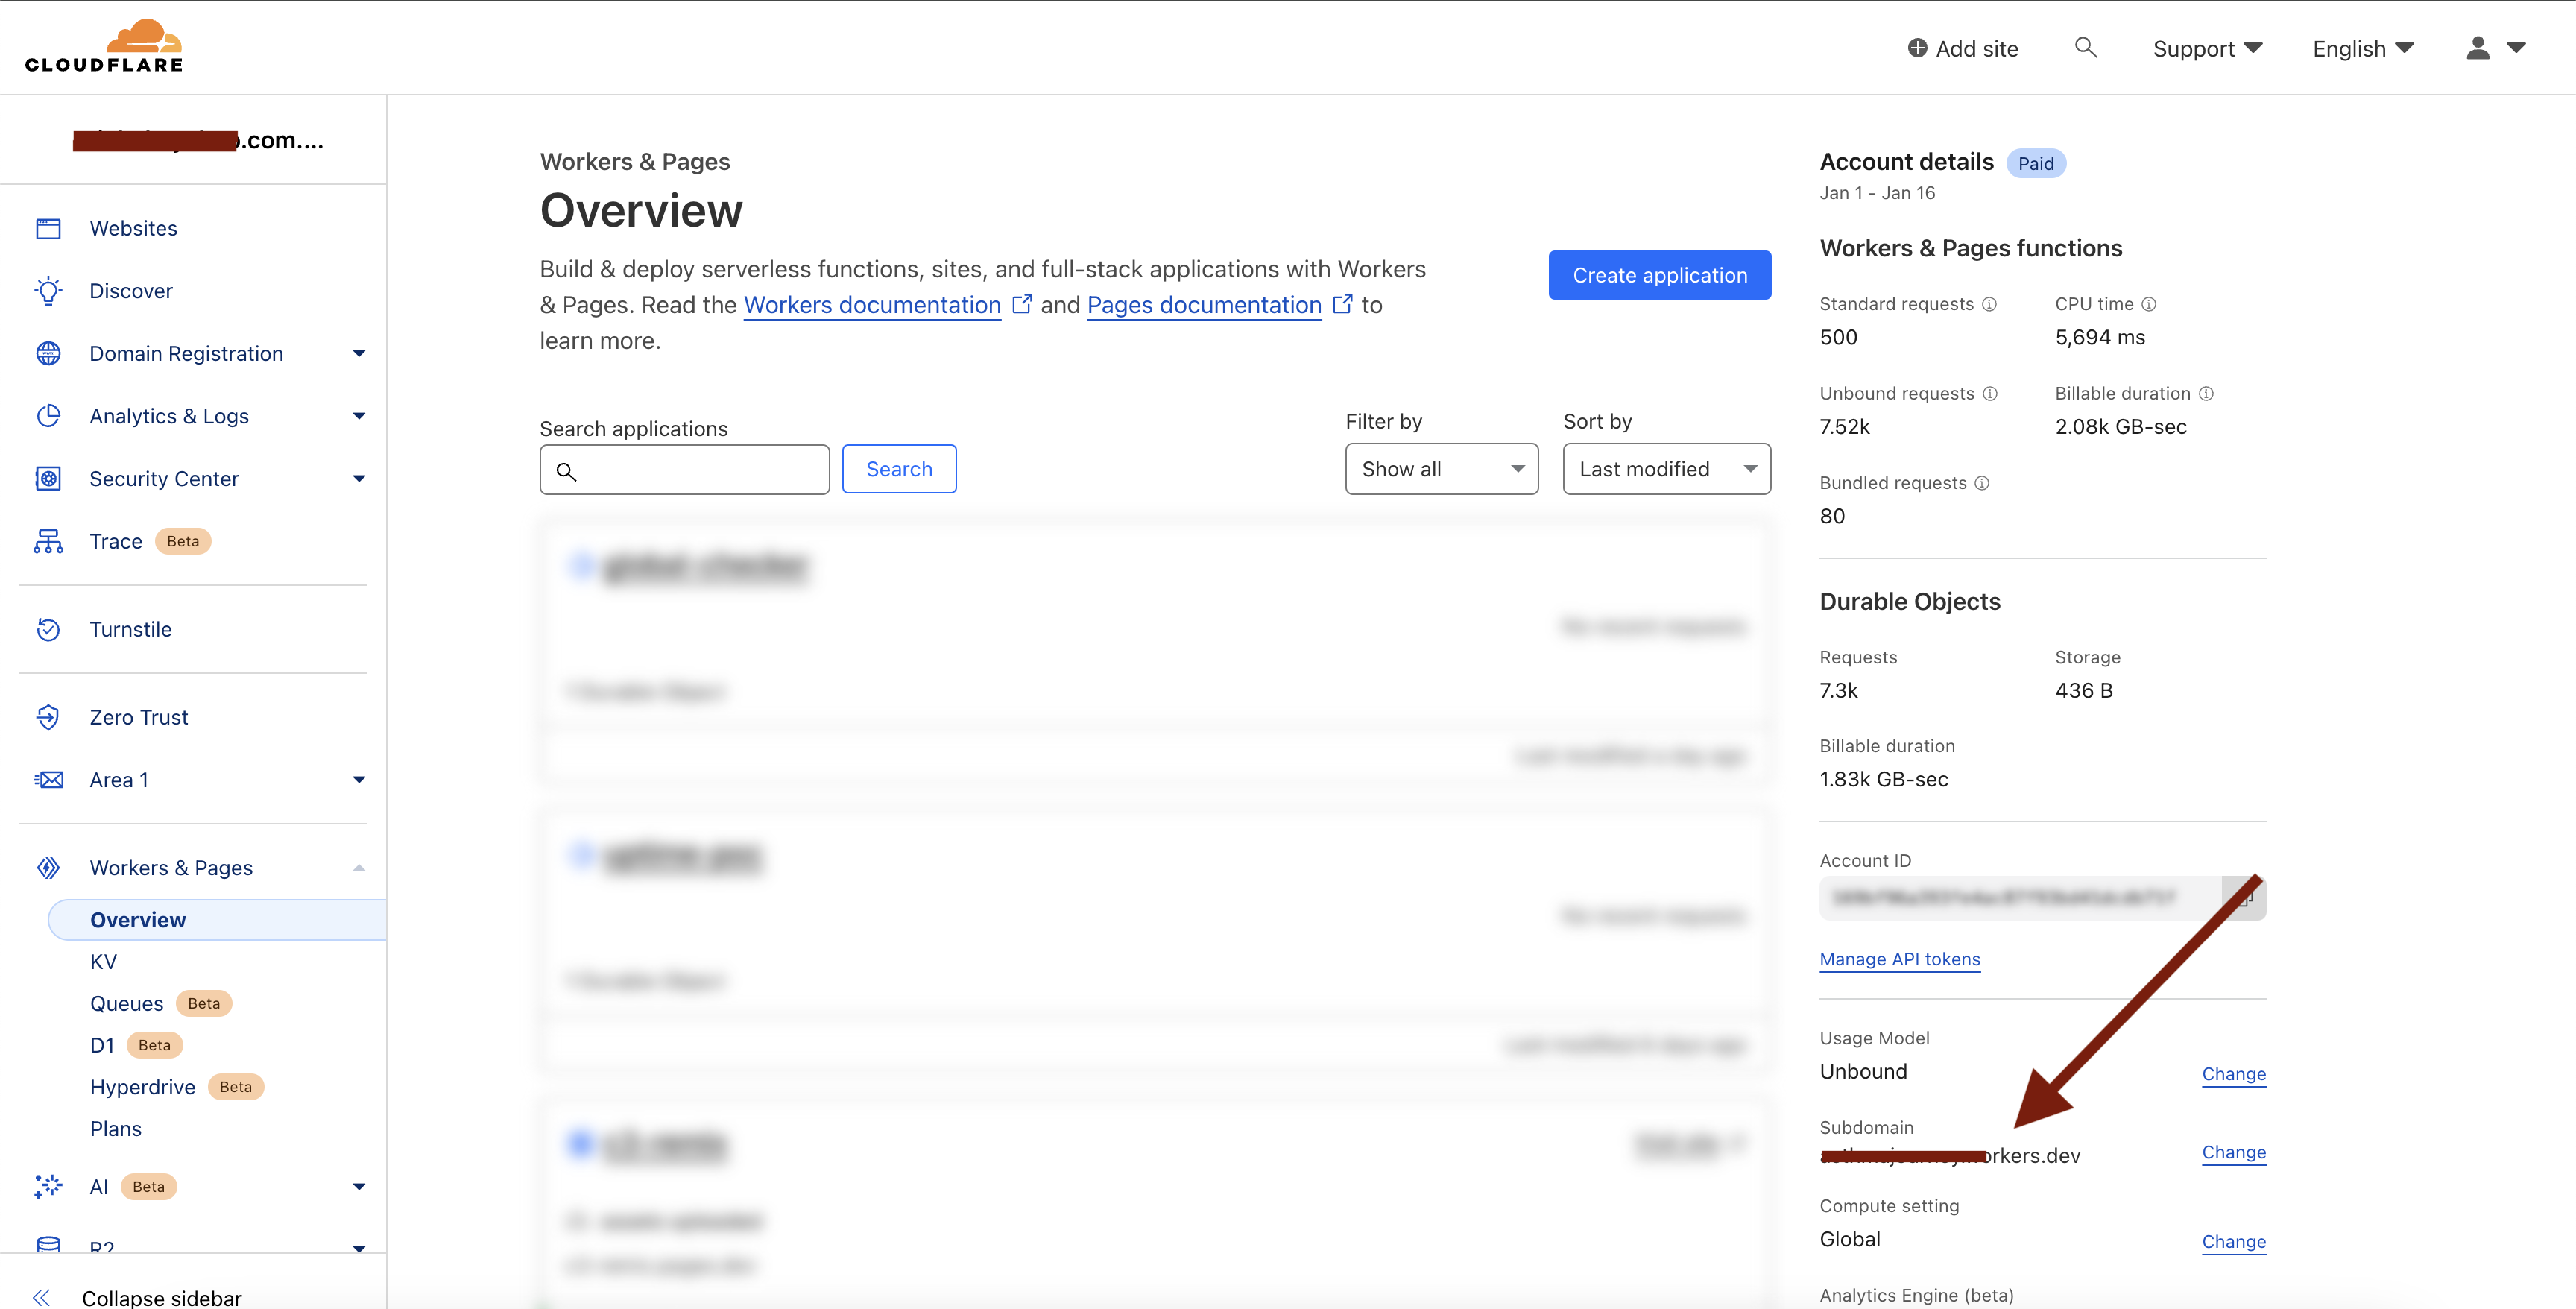The image size is (2576, 1309).
Task: Open Plans in sidebar
Action: (116, 1129)
